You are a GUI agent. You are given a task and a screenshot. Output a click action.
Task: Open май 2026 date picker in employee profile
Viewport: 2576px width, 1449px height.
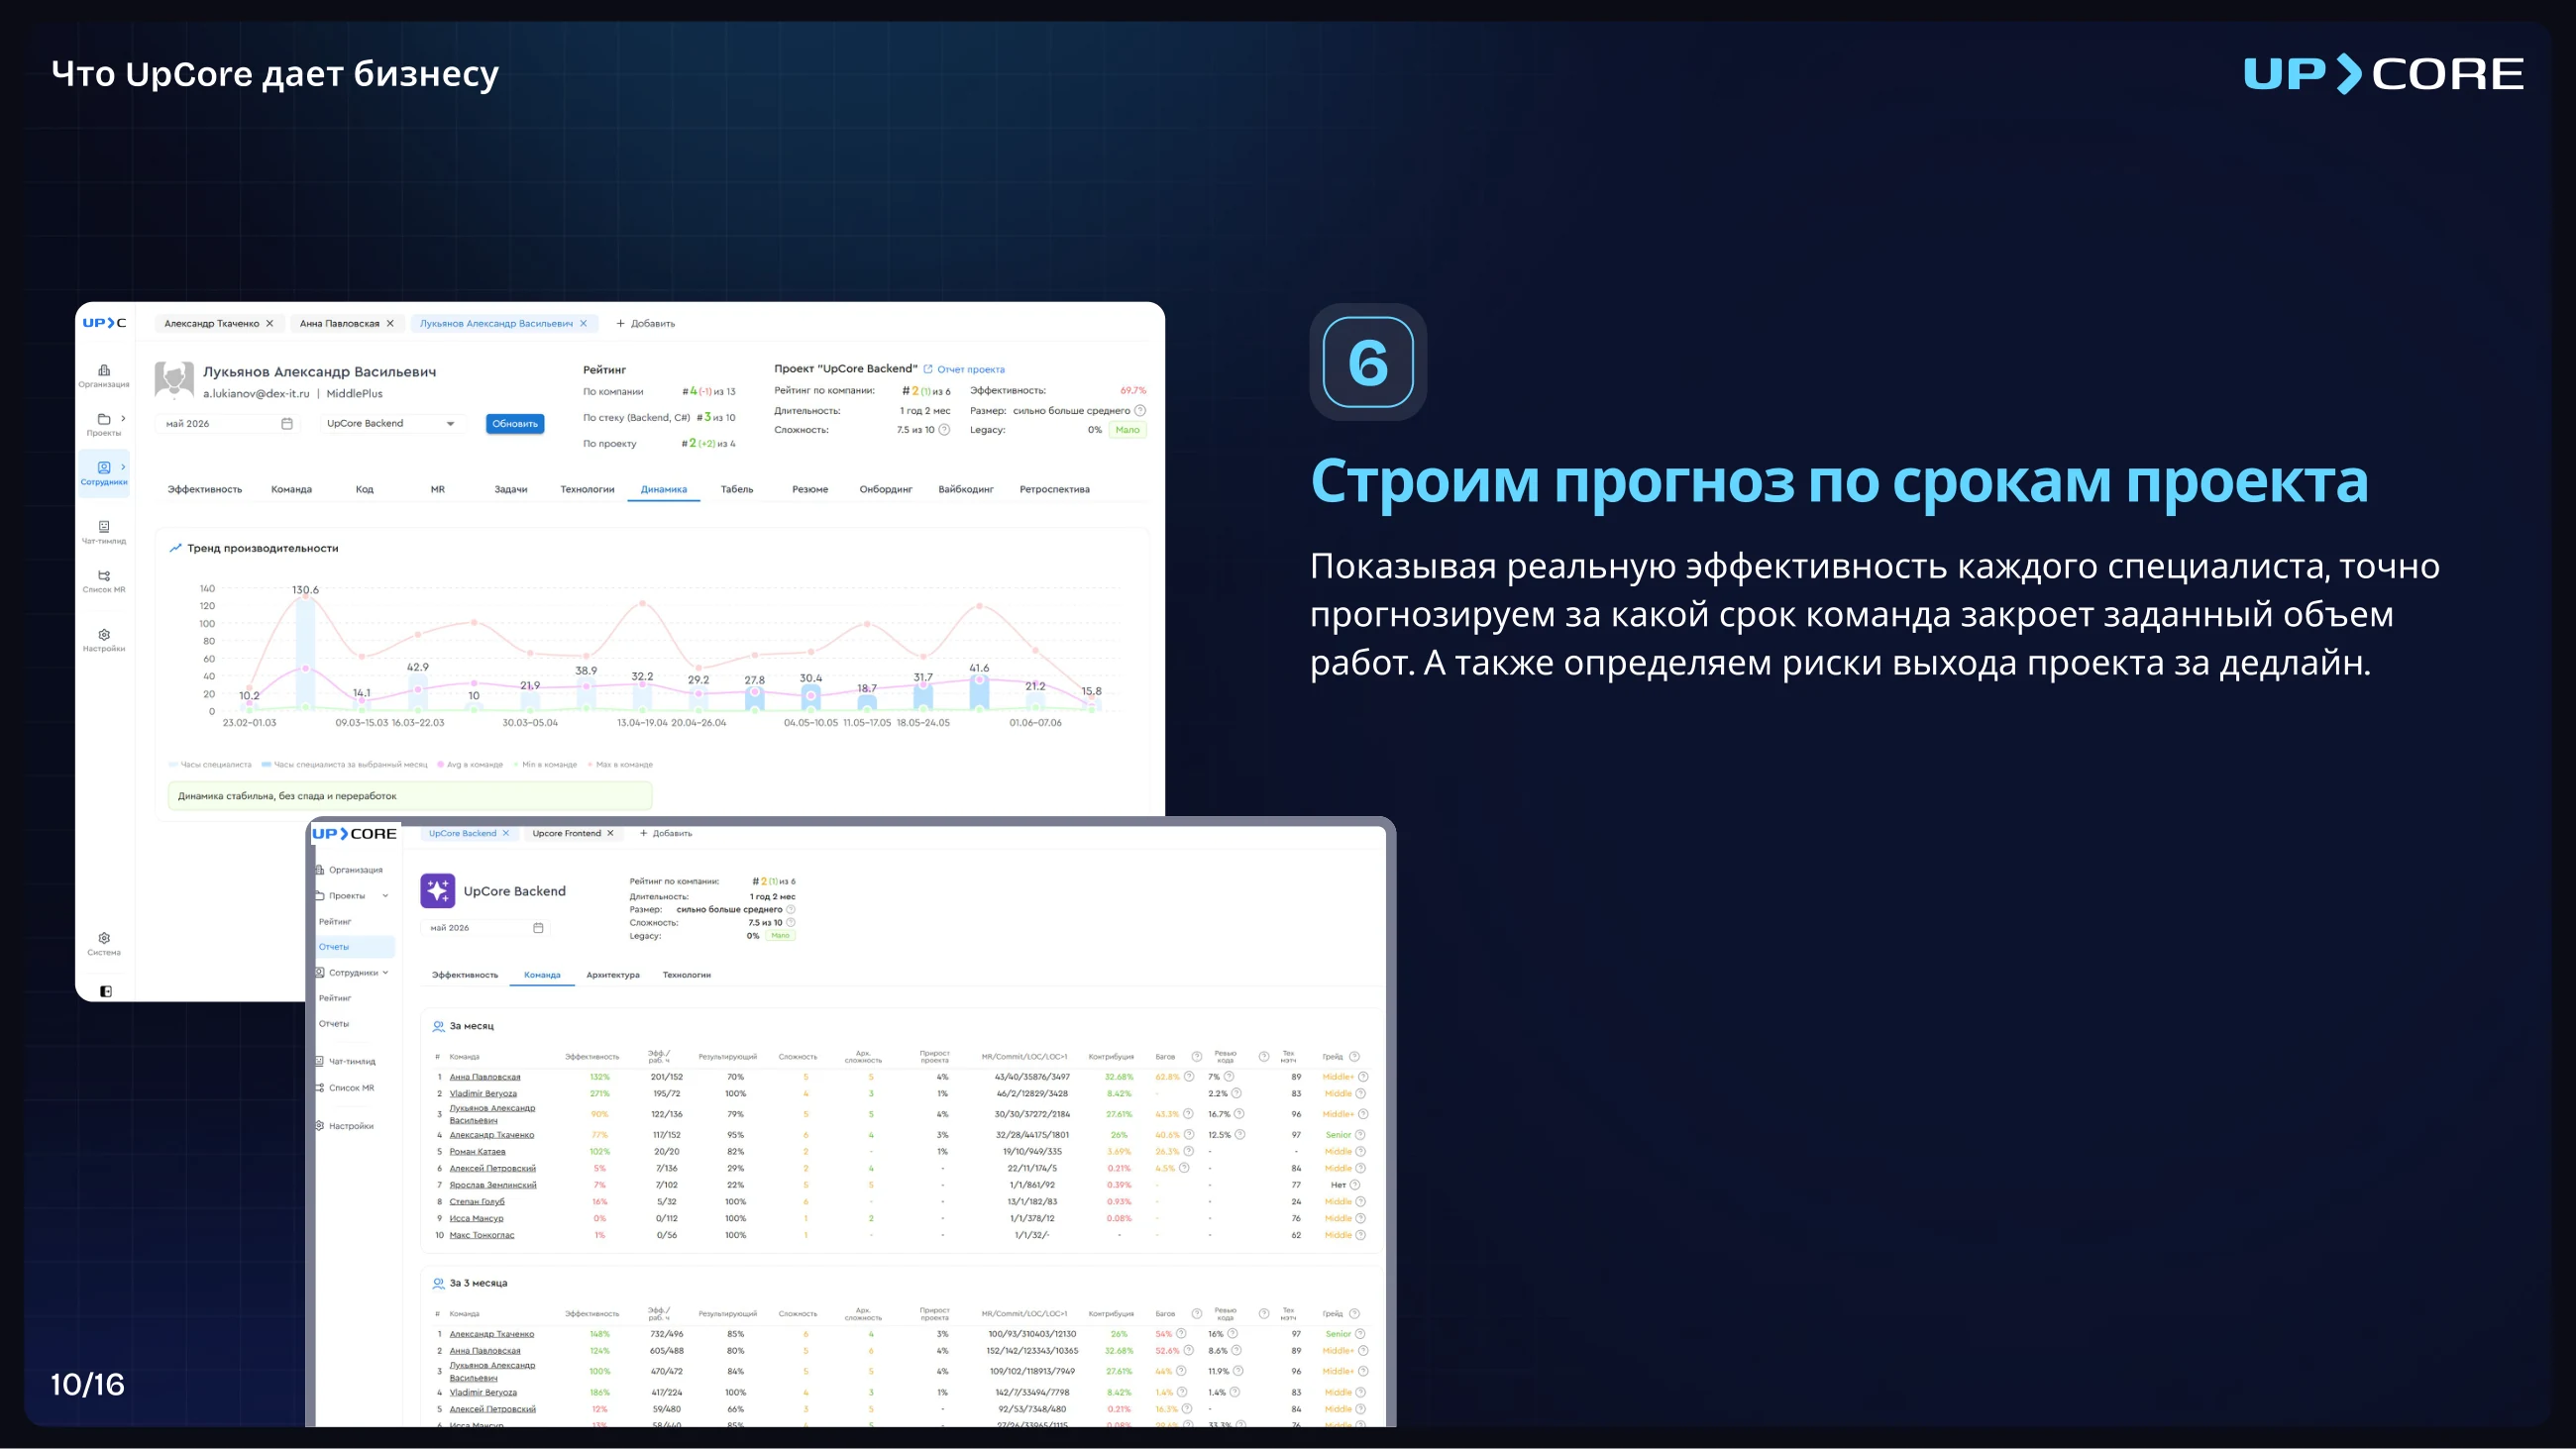click(228, 423)
